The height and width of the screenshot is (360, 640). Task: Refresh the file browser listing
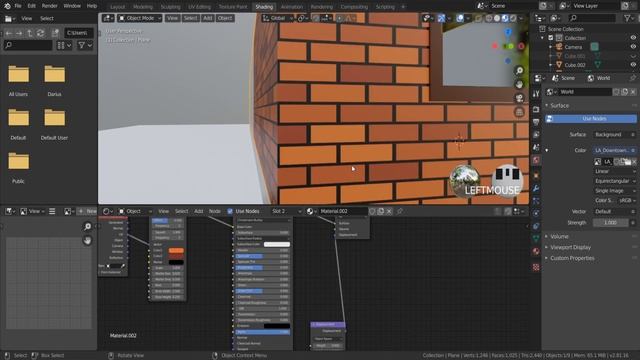(40, 33)
